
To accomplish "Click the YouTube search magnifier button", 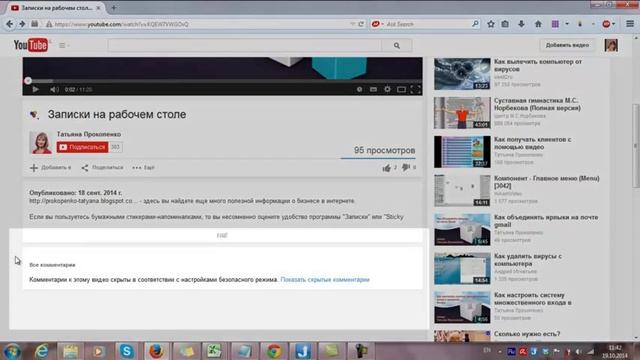I will coord(396,45).
